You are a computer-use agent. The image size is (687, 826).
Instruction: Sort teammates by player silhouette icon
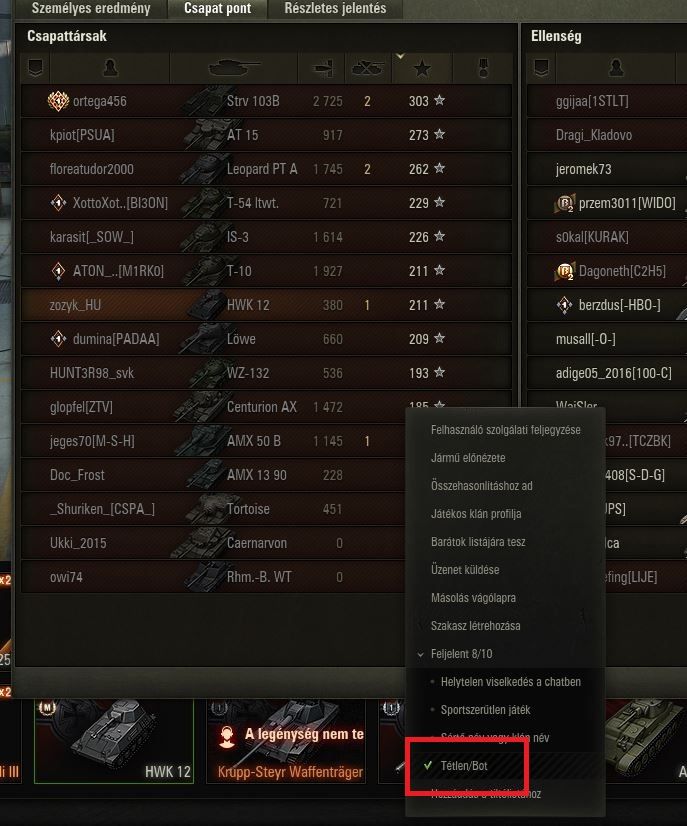[x=110, y=67]
